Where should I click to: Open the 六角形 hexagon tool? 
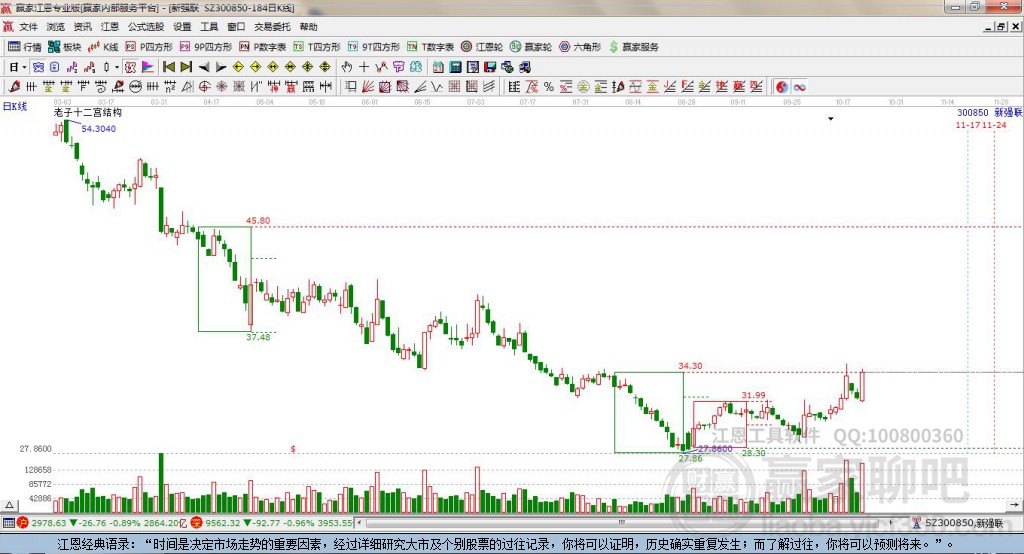[x=580, y=47]
